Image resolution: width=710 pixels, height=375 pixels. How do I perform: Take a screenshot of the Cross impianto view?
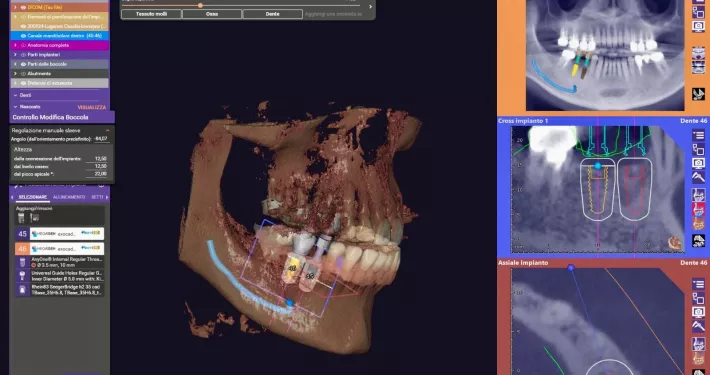point(698,163)
